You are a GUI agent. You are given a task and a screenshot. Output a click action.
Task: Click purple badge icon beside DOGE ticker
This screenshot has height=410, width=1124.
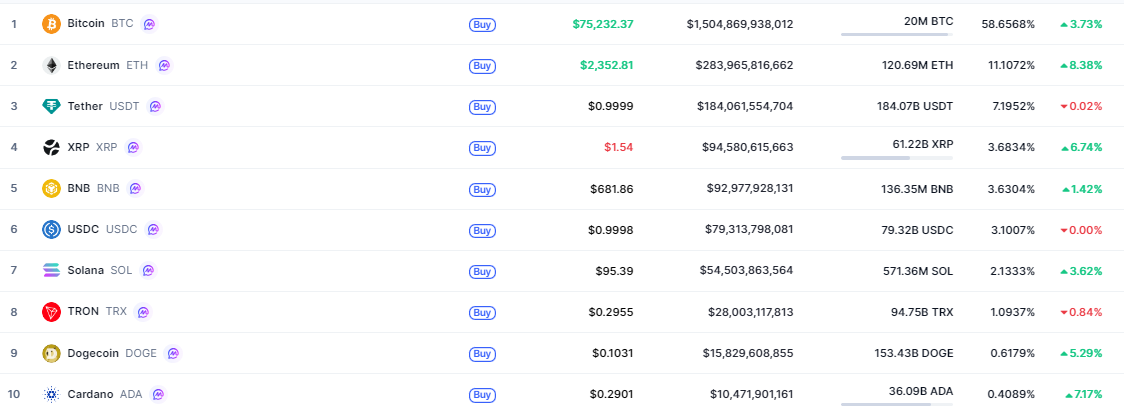173,353
